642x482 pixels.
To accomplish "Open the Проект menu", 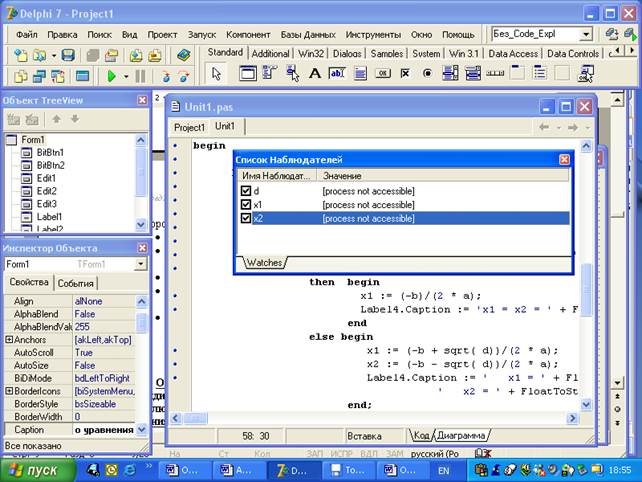I will [162, 34].
